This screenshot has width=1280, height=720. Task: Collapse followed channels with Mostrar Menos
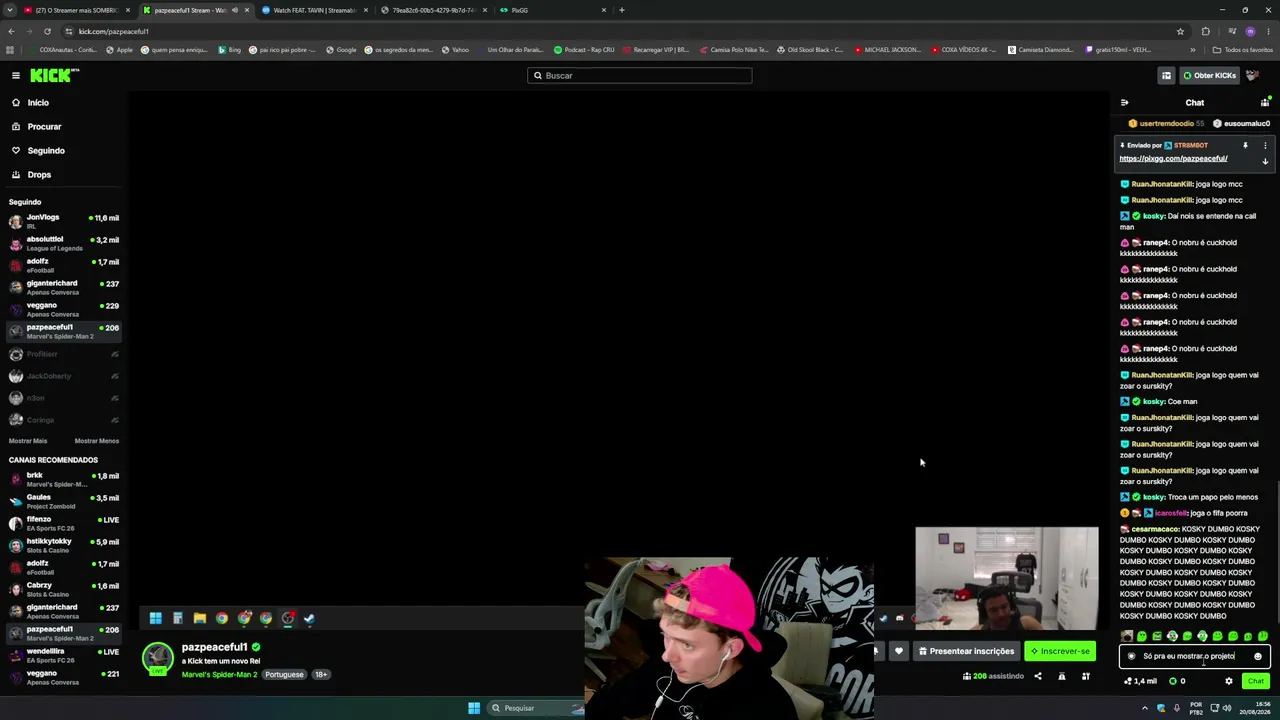(97, 441)
